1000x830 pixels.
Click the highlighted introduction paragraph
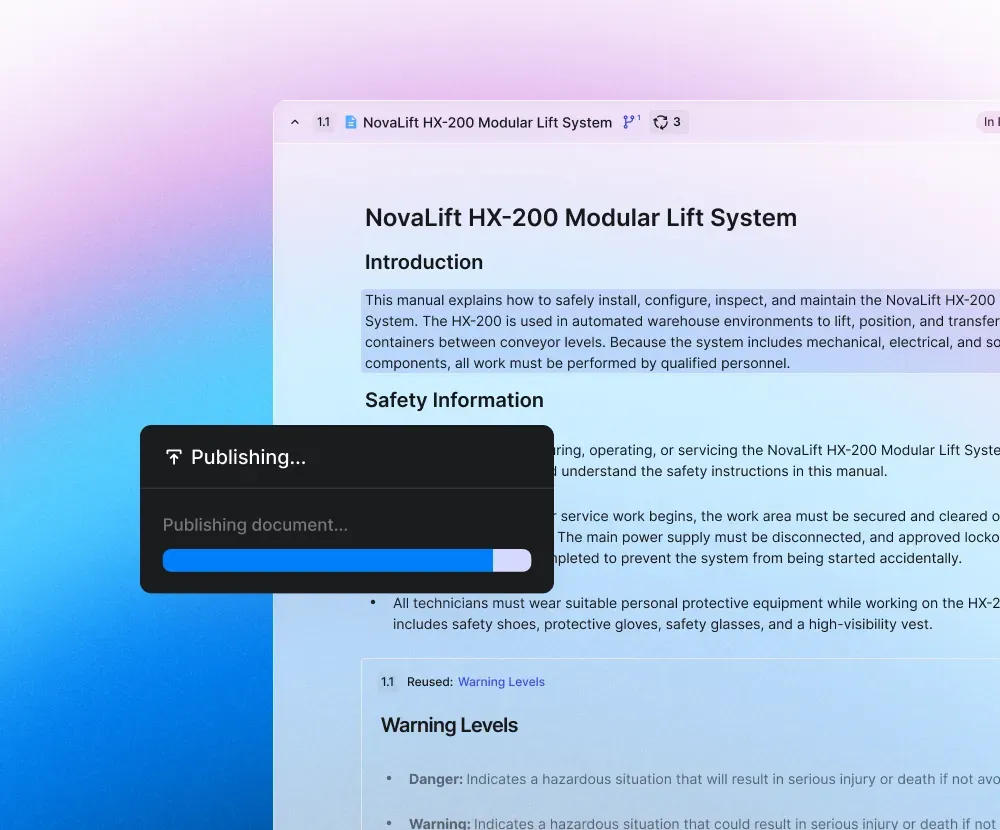click(x=680, y=331)
